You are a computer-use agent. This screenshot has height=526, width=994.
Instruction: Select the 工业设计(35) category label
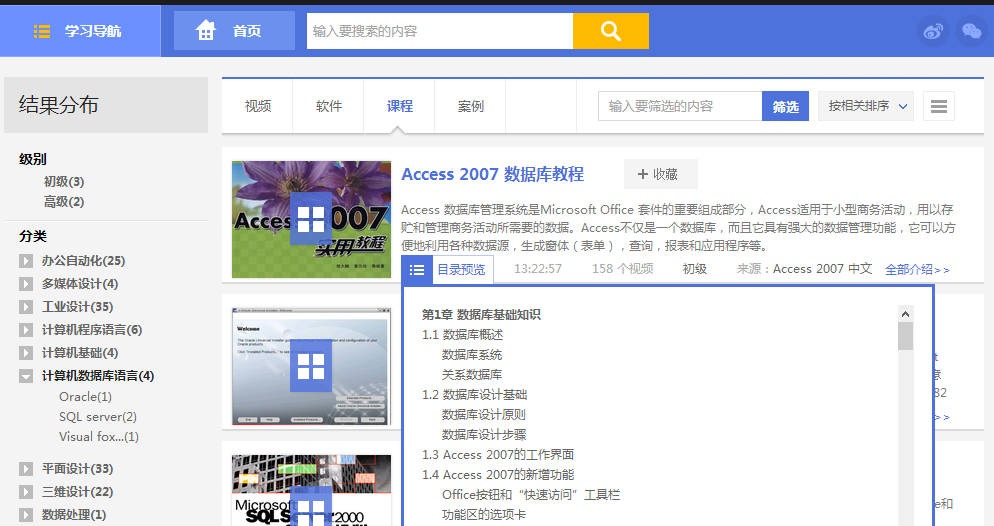pos(77,307)
